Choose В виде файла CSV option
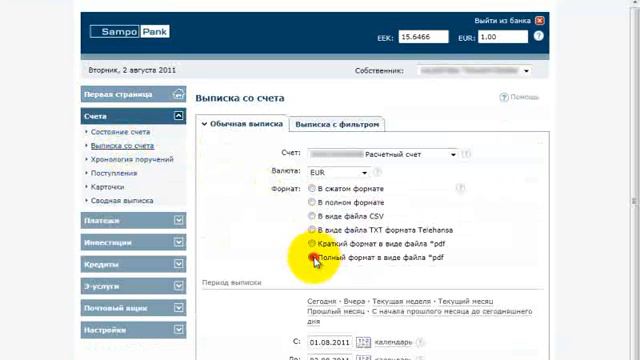Screen dimensions: 640x360 [x=312, y=216]
